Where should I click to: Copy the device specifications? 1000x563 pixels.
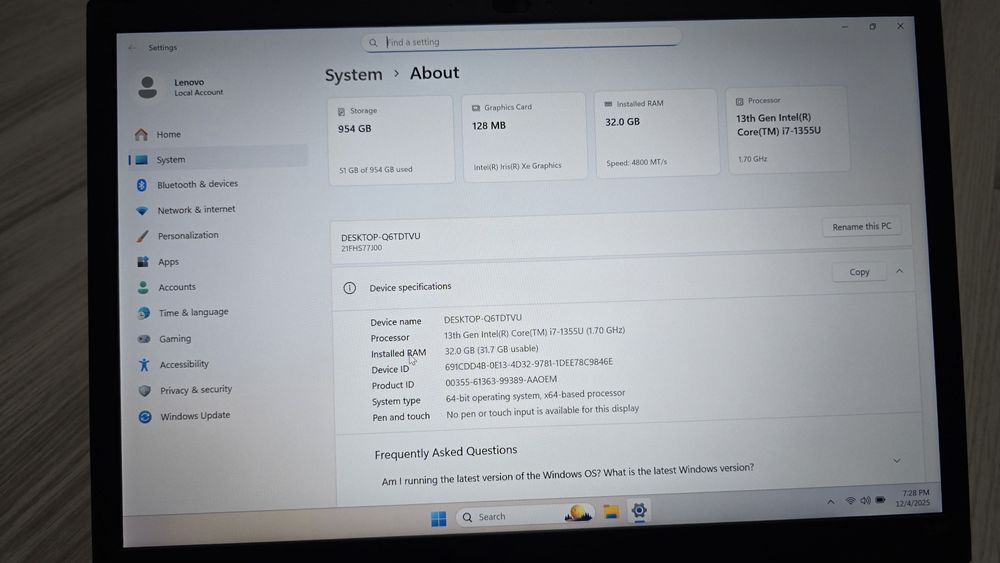click(859, 272)
